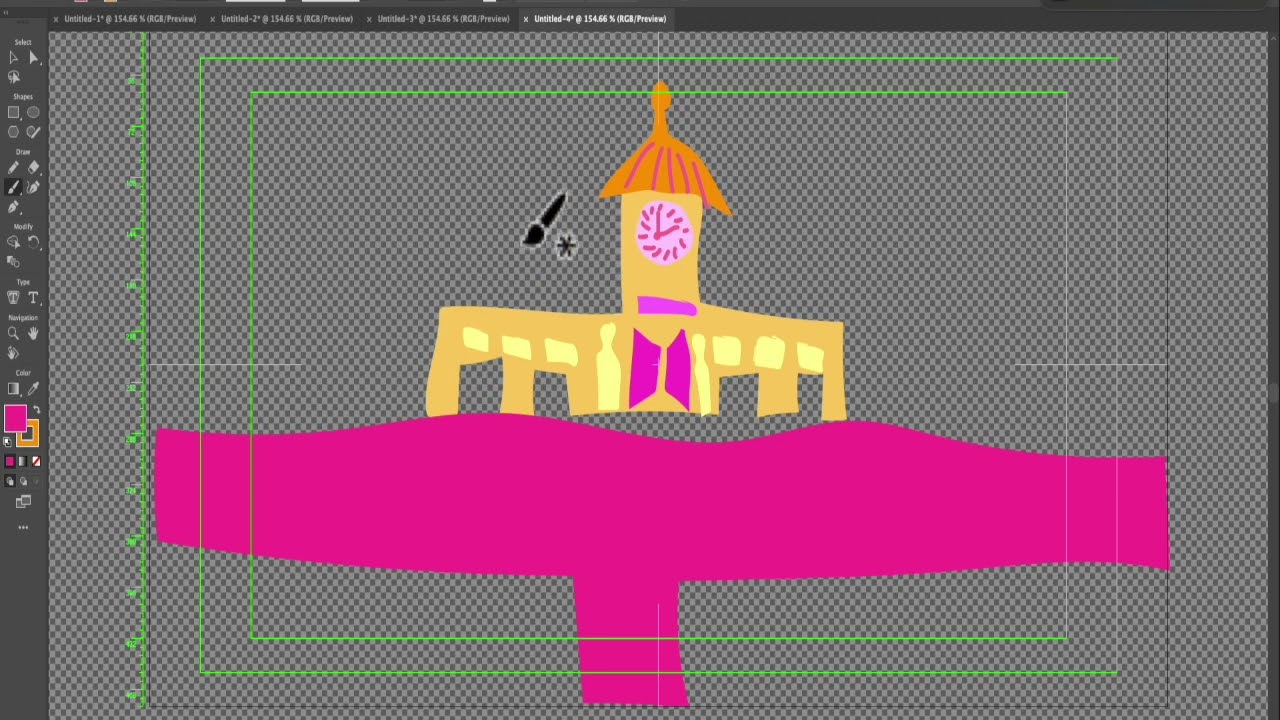Select the Shaper tool in Shapes section
This screenshot has height=720, width=1280.
[33, 132]
